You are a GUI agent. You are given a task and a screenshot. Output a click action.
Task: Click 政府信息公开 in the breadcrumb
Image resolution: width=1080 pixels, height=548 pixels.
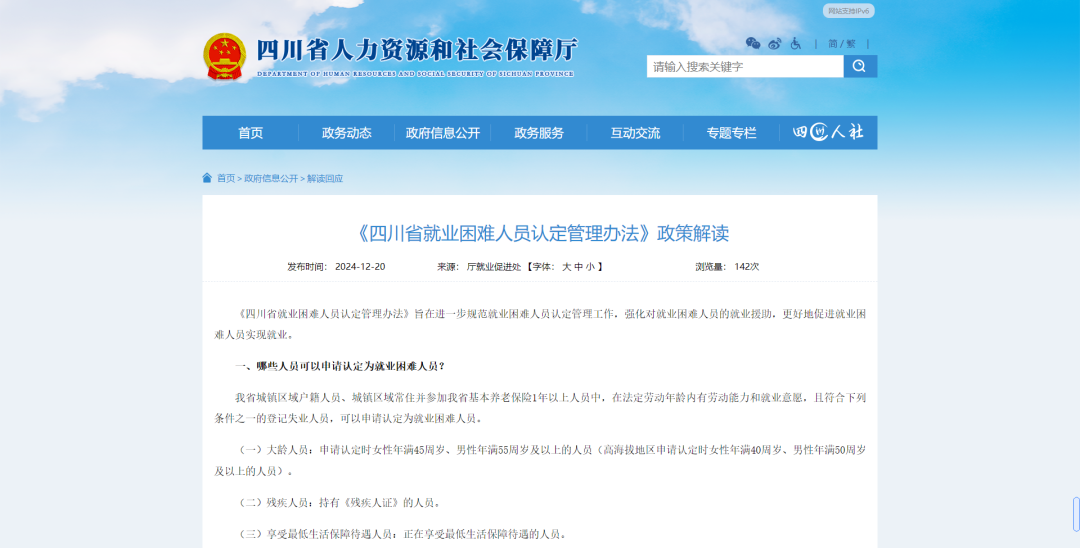(x=271, y=178)
